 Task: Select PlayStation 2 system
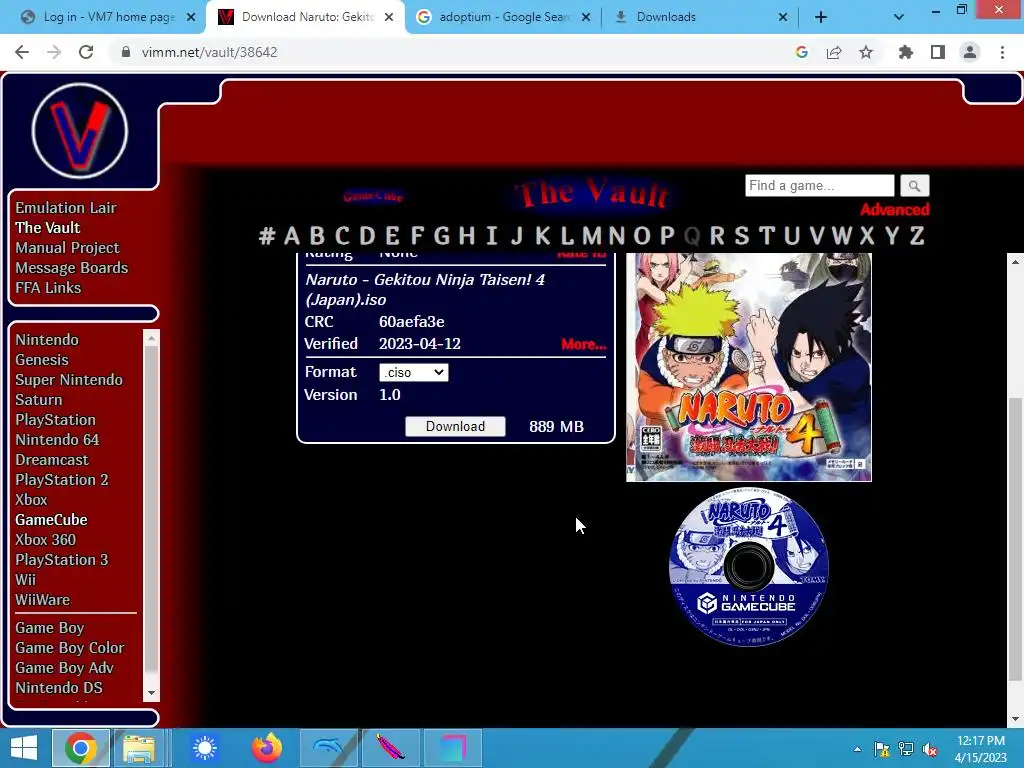pos(61,480)
